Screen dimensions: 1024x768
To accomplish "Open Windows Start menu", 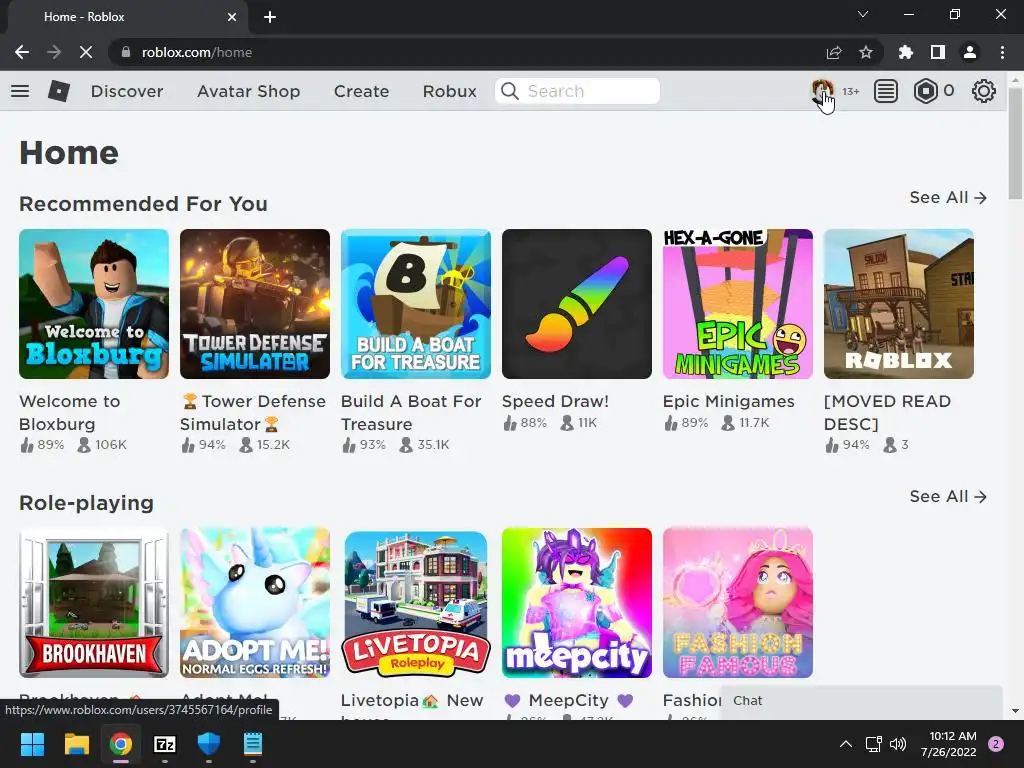I will click(x=32, y=744).
